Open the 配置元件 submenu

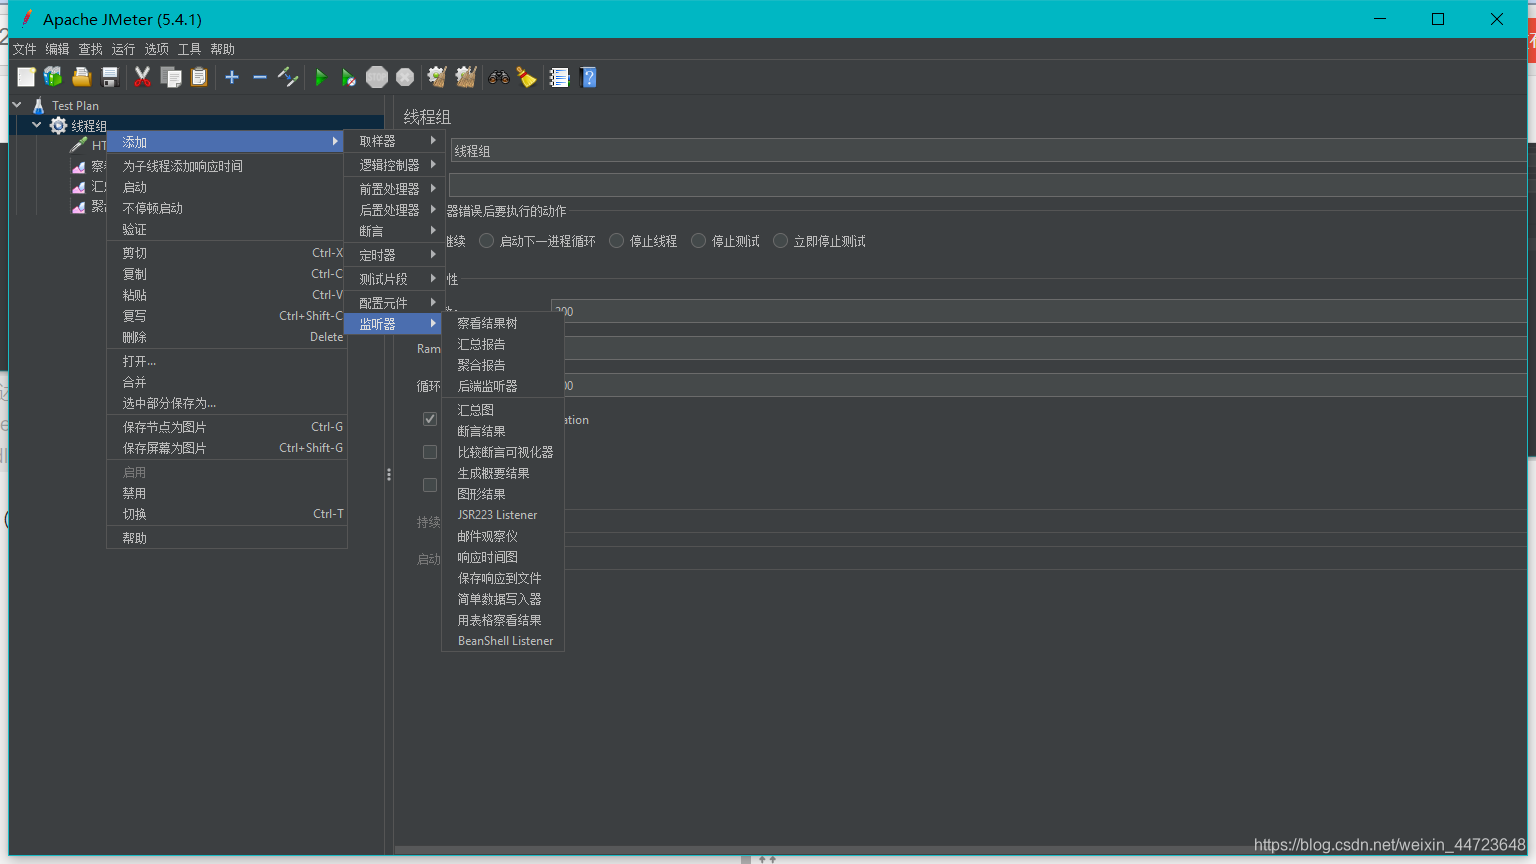pyautogui.click(x=393, y=303)
